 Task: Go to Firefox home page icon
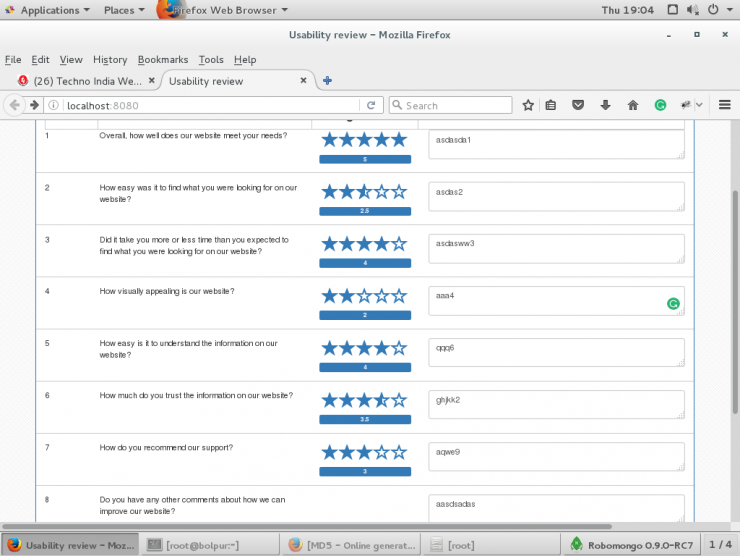point(633,105)
